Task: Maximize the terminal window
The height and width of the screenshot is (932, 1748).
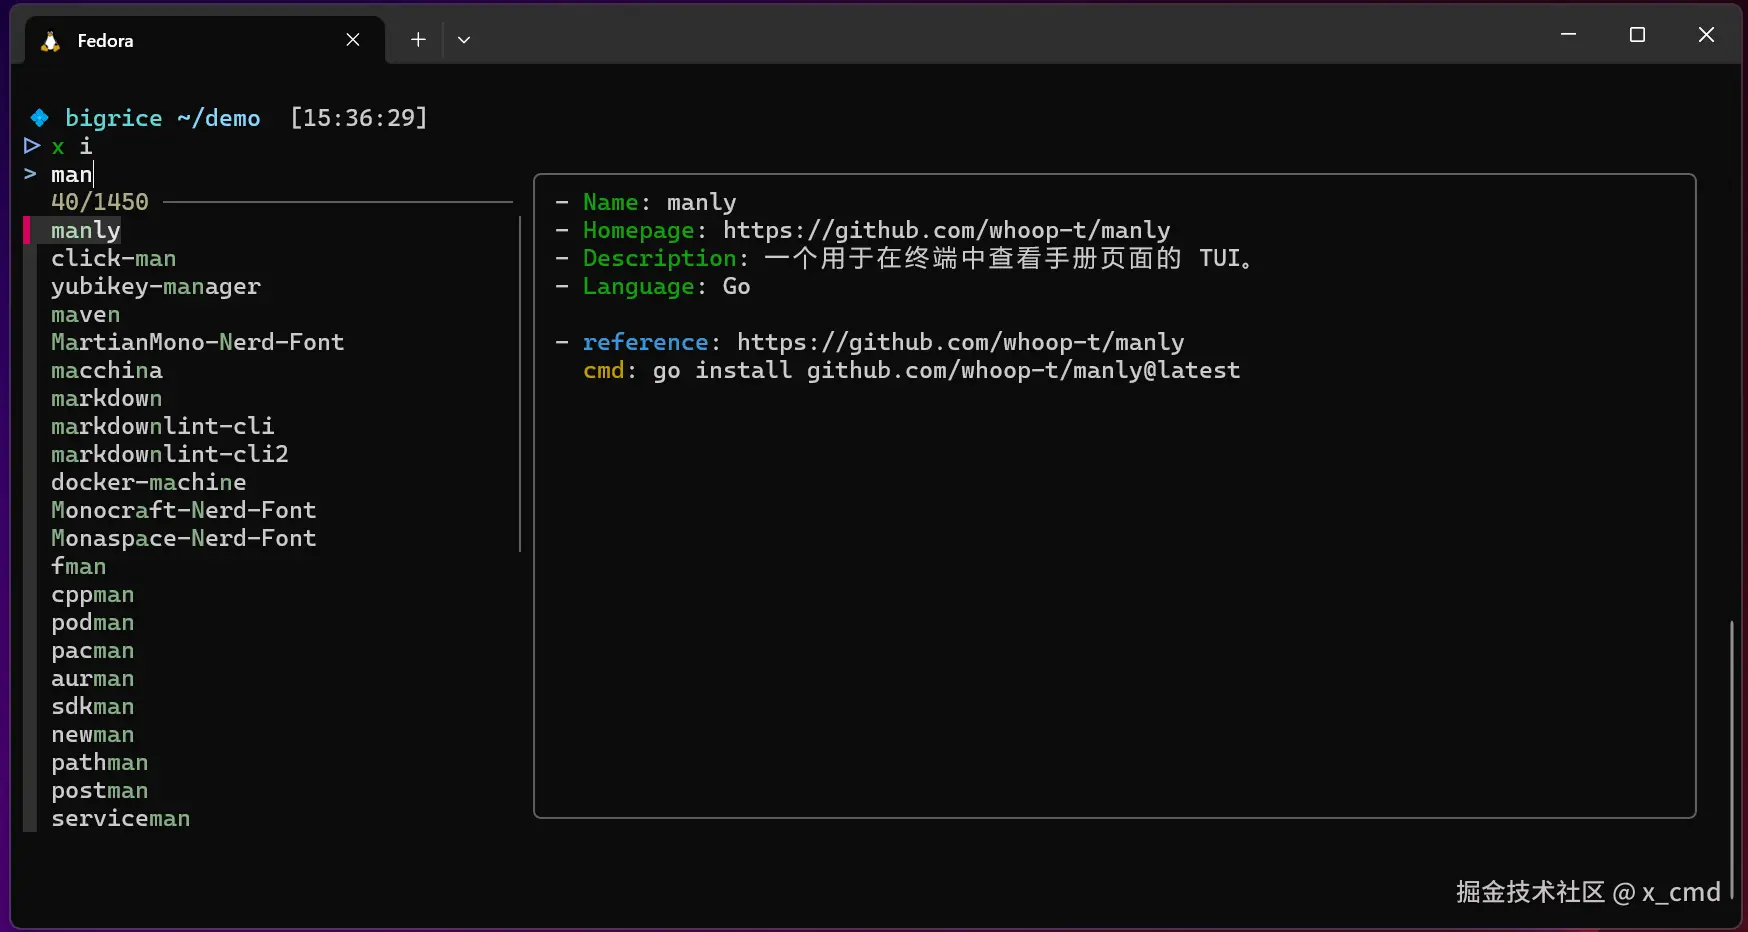Action: [x=1637, y=35]
